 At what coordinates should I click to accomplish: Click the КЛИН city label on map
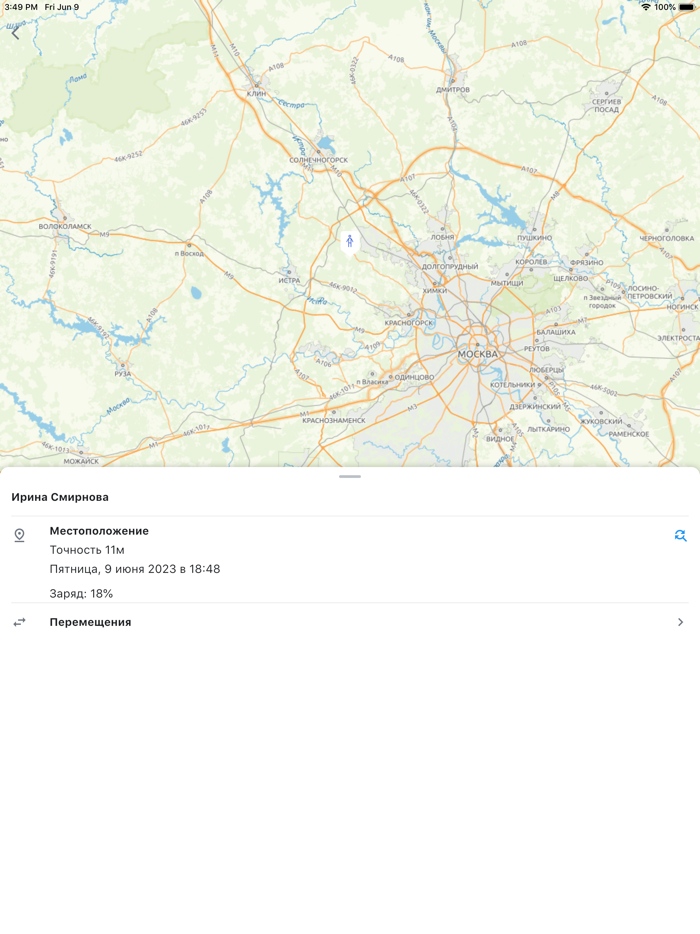point(256,94)
